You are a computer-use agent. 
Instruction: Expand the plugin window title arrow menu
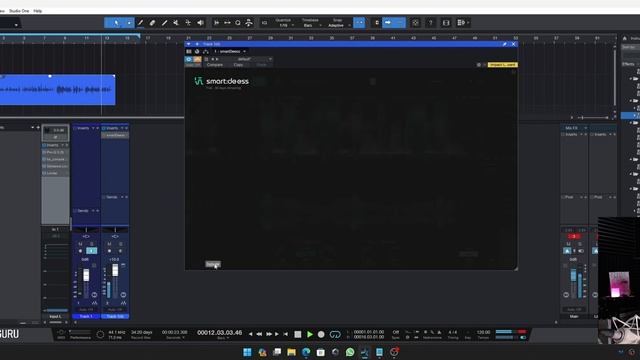[189, 44]
